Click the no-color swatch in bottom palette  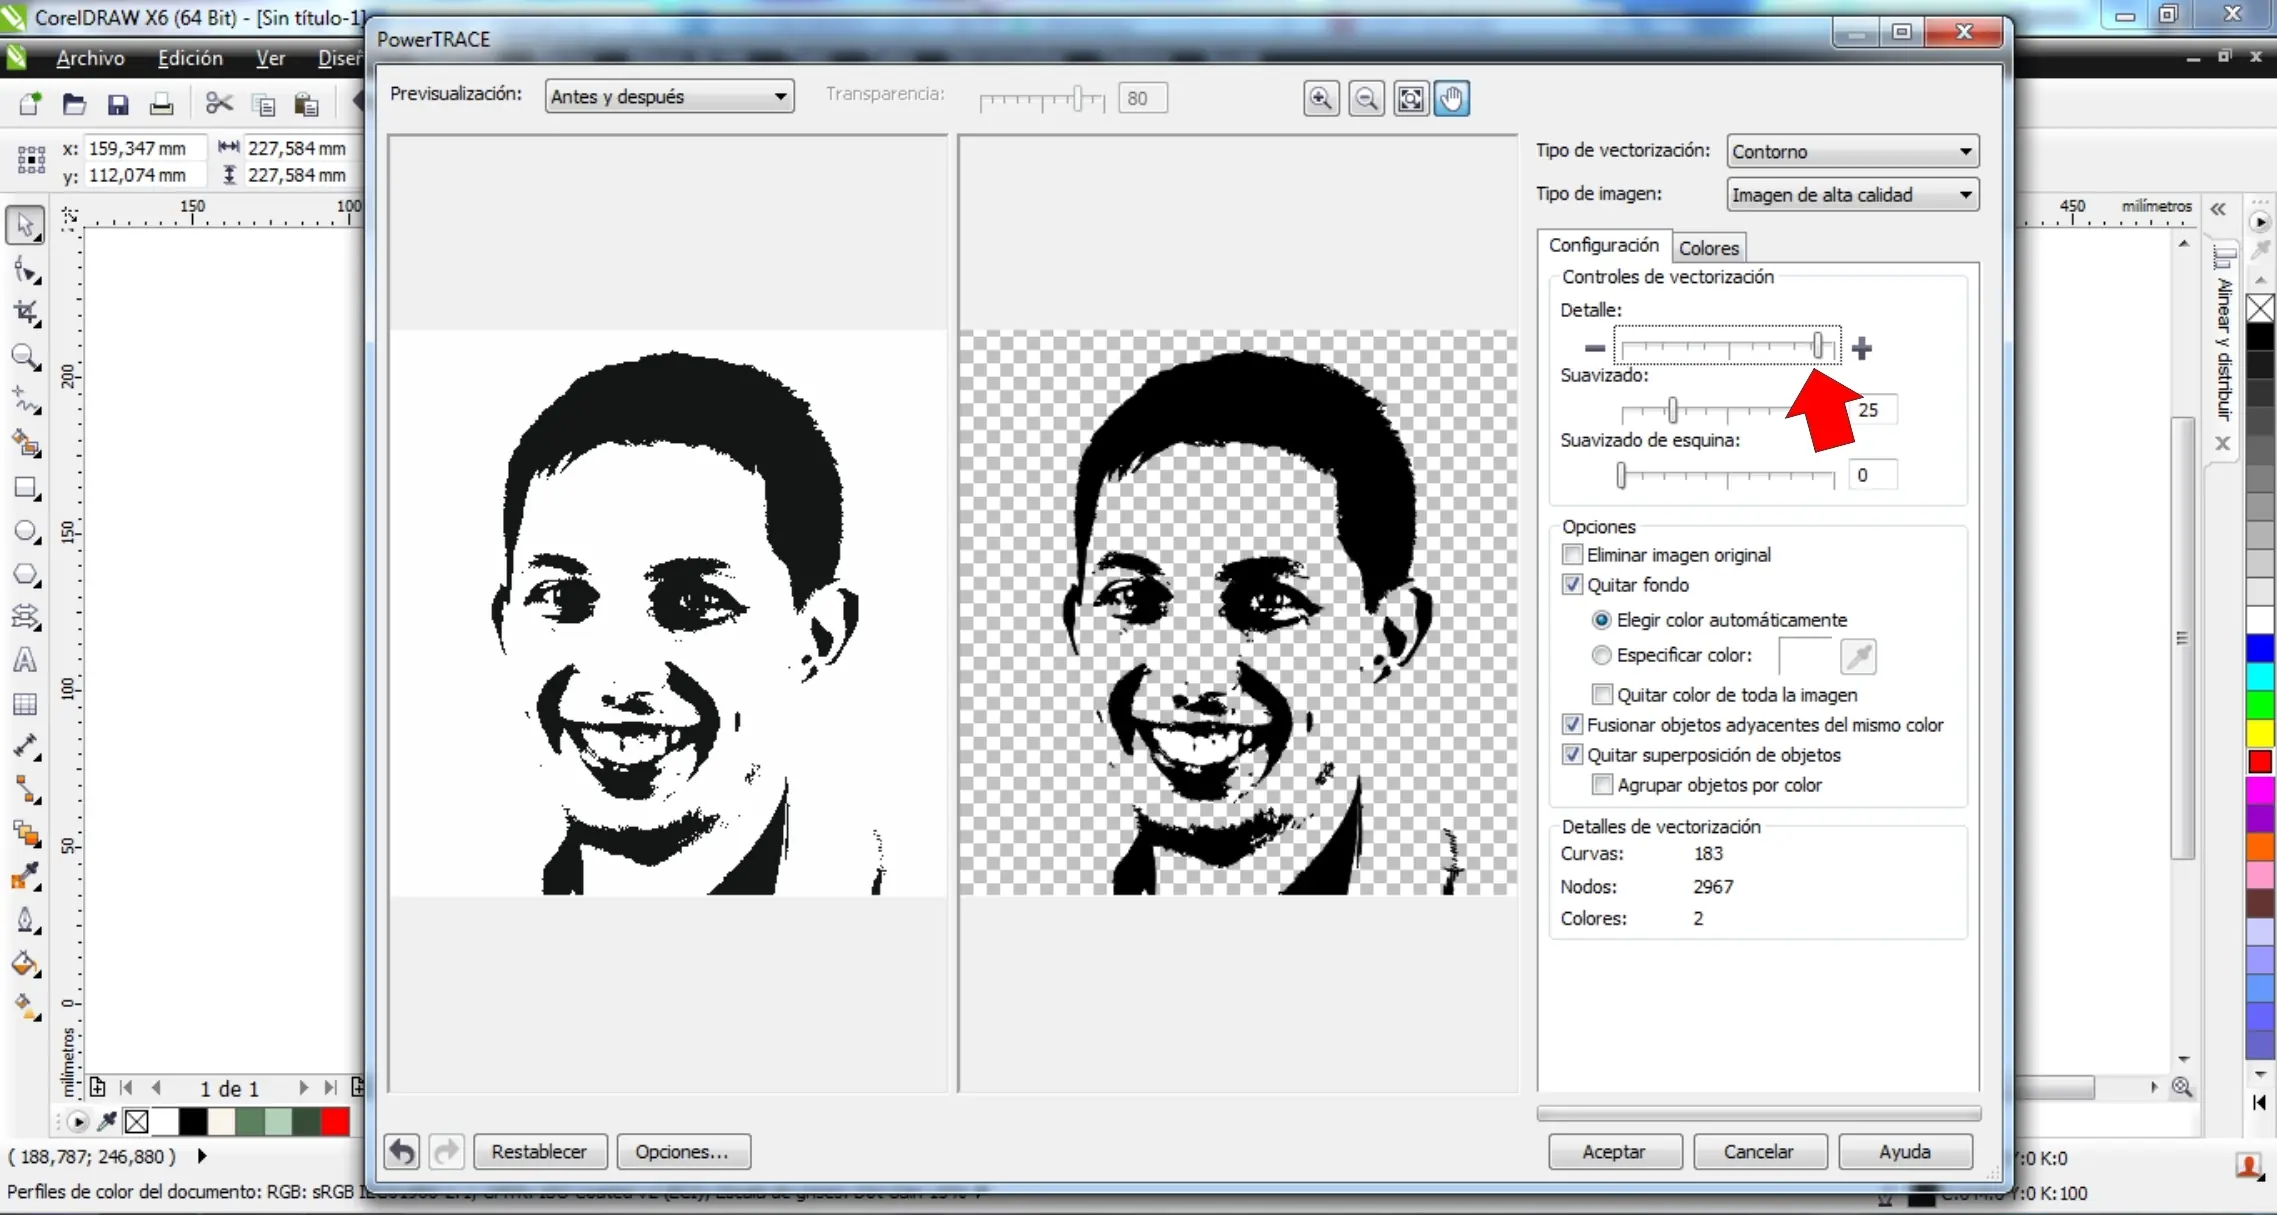[137, 1122]
